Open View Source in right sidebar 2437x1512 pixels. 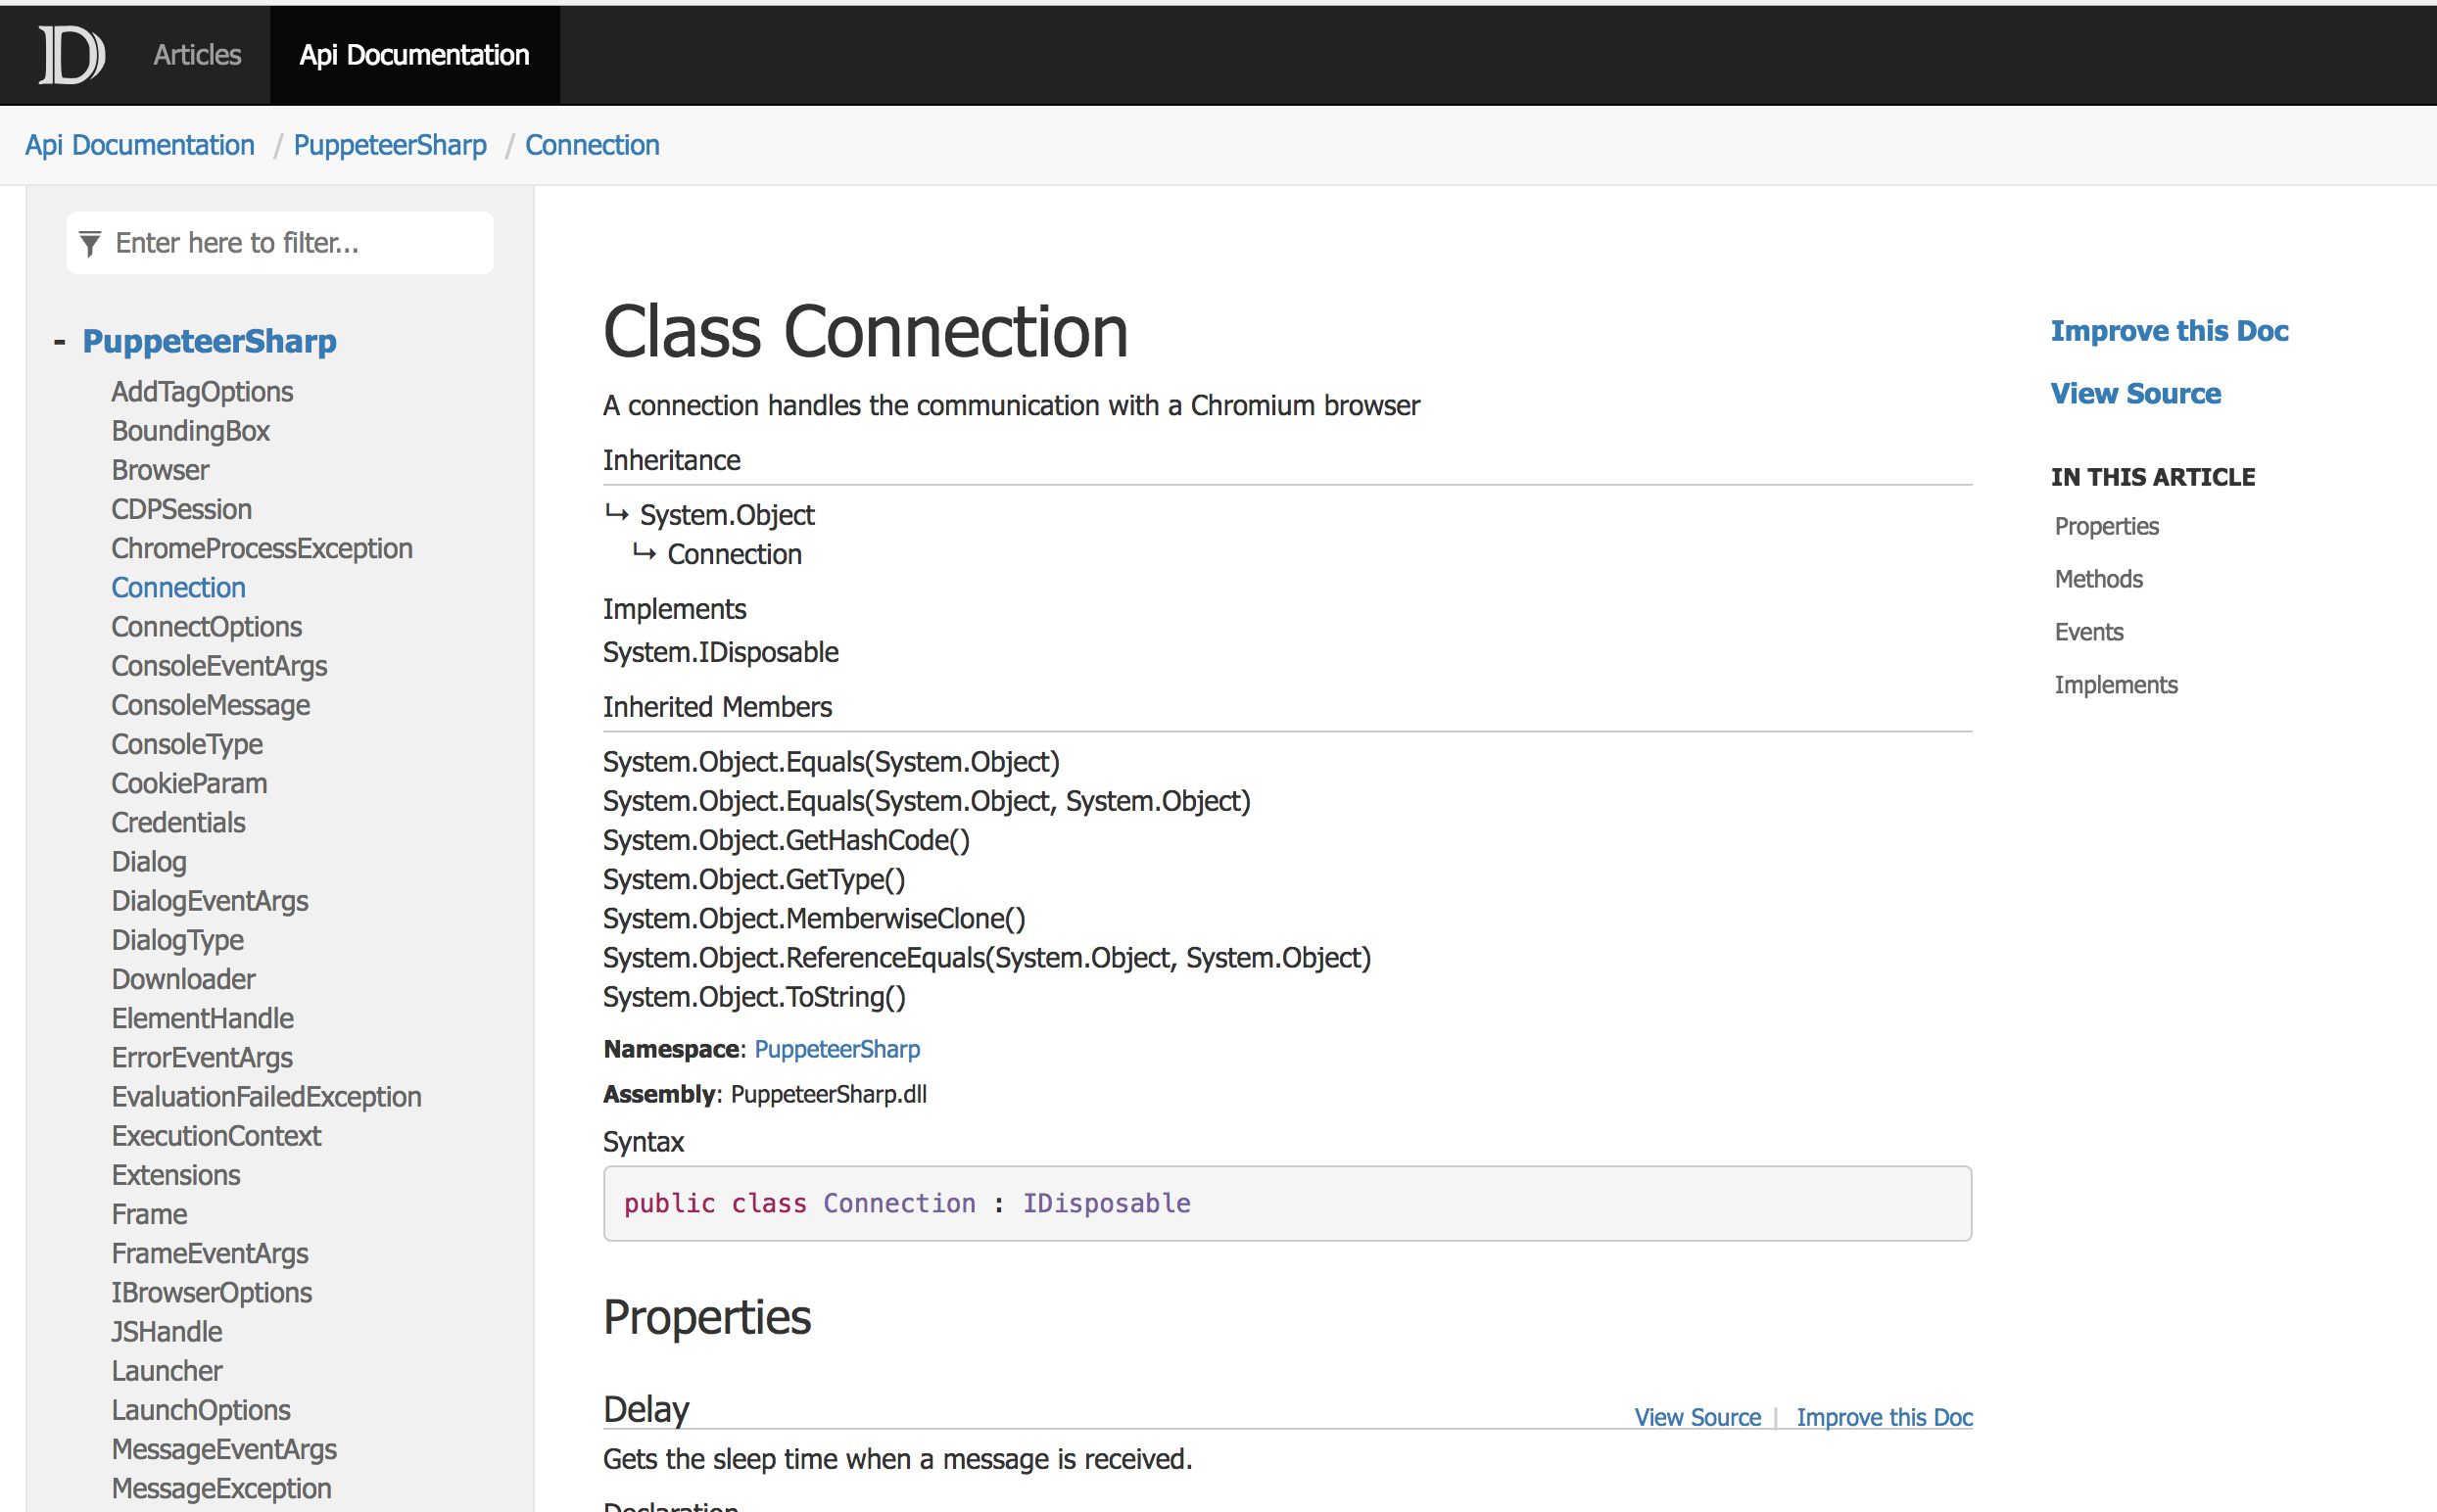point(2135,394)
